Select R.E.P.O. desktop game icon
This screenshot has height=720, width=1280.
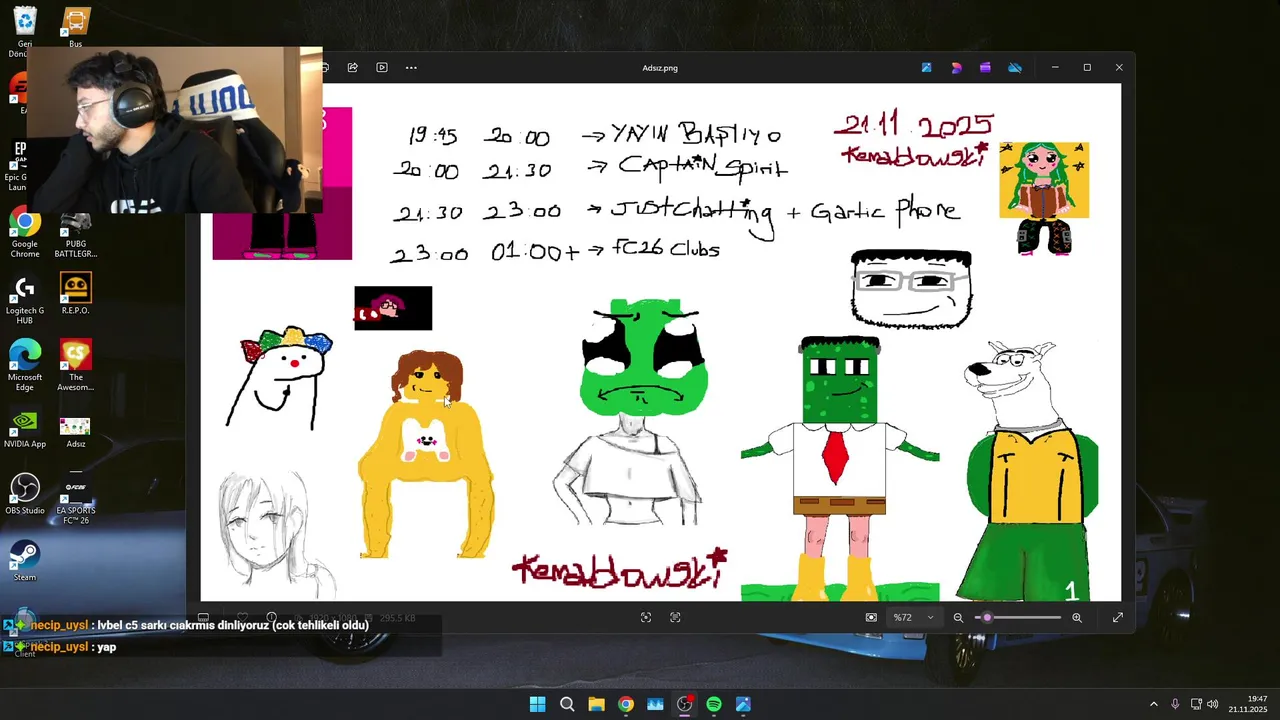point(75,295)
